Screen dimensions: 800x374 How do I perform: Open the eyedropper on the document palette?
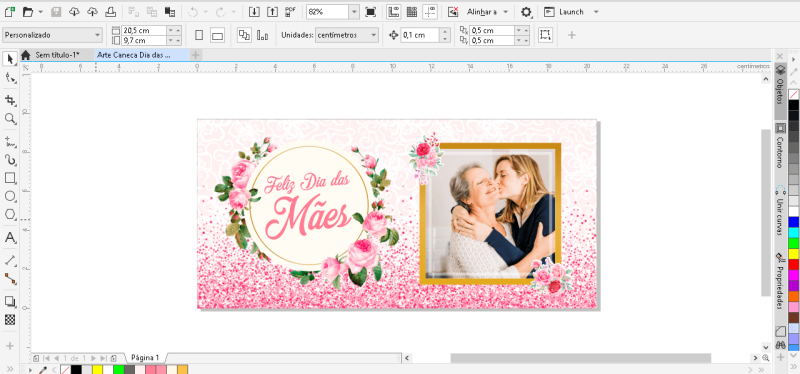click(x=43, y=369)
